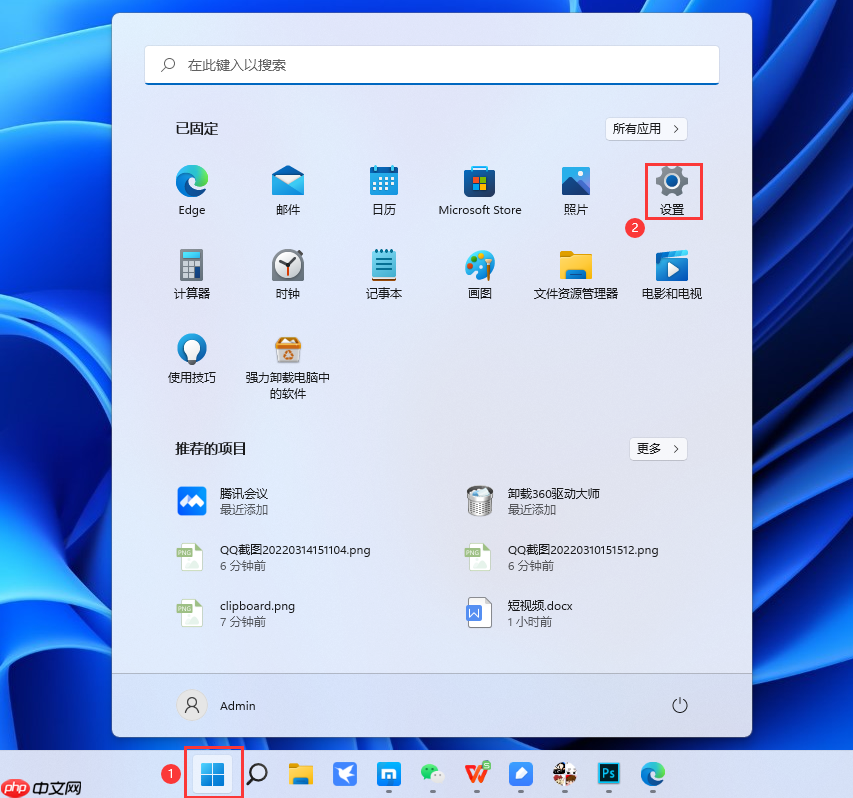853x798 pixels.
Task: Launch the 邮件 (Mail) app
Action: (287, 183)
